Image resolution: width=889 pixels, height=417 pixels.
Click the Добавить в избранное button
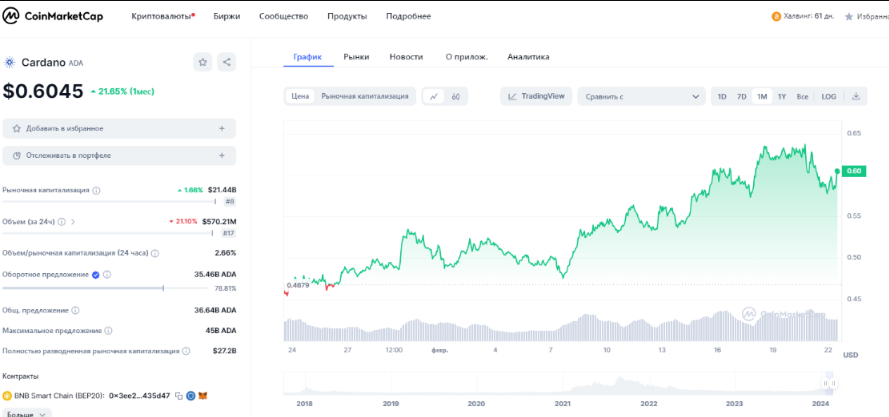[x=119, y=128]
